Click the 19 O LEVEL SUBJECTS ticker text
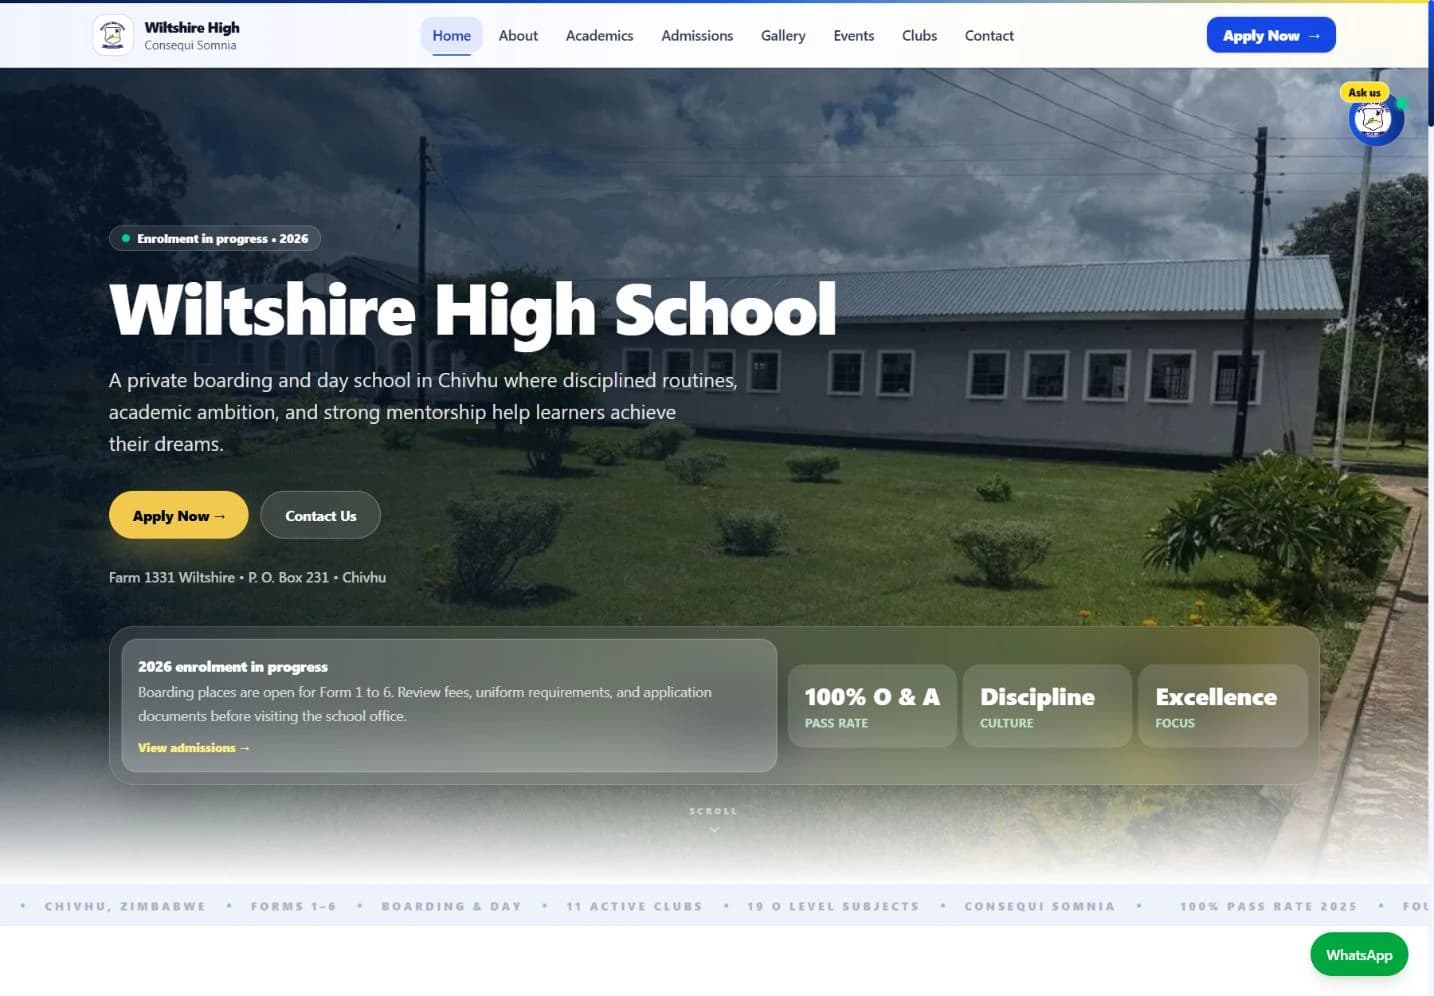Screen dimensions: 1434x996 tap(833, 906)
